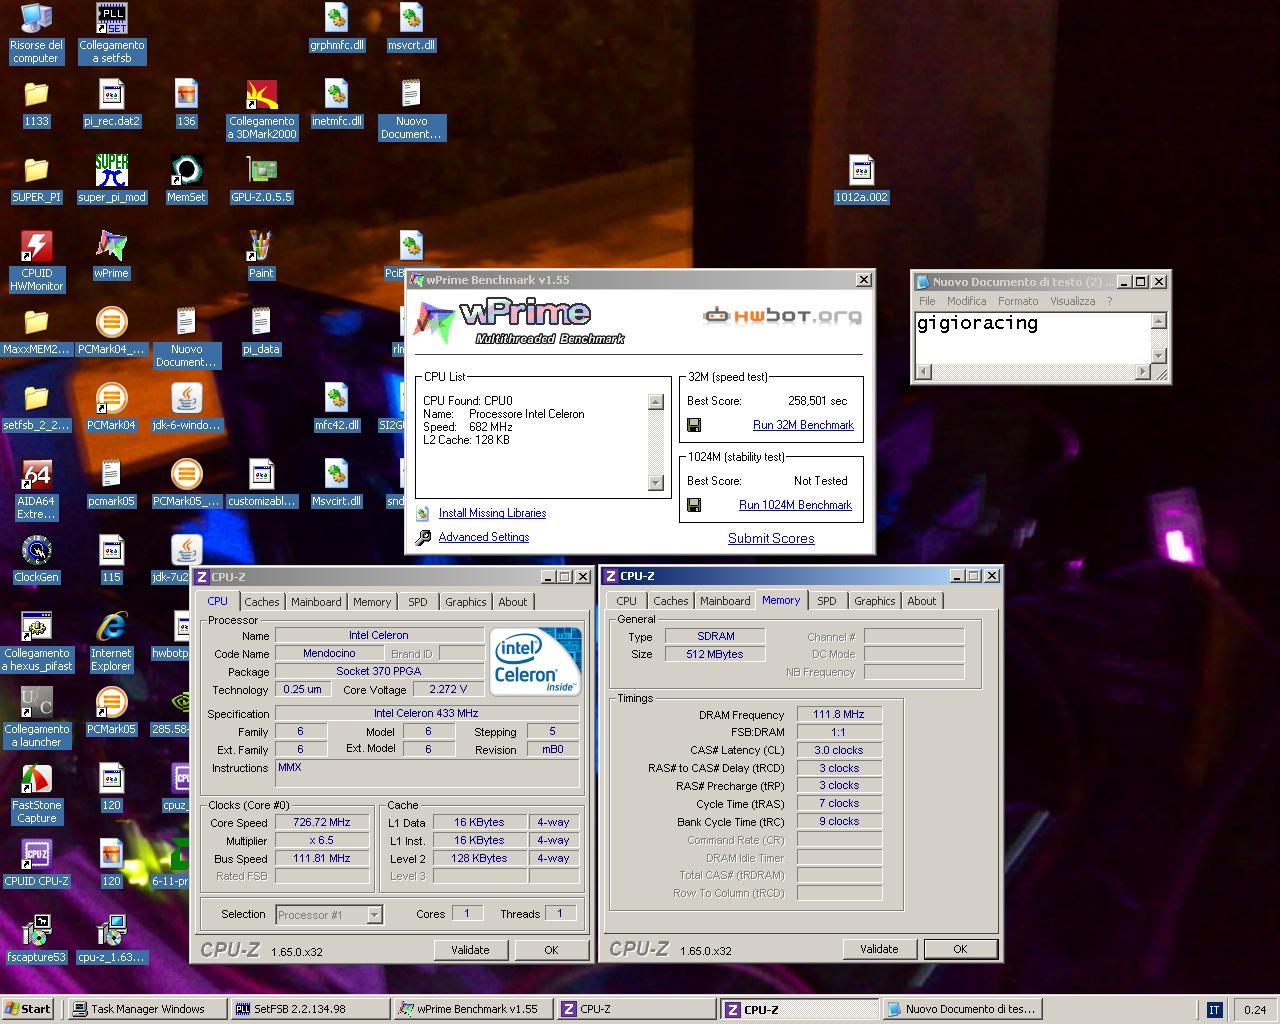This screenshot has height=1024, width=1280.
Task: Open the 1133 folder icon
Action: tap(36, 104)
